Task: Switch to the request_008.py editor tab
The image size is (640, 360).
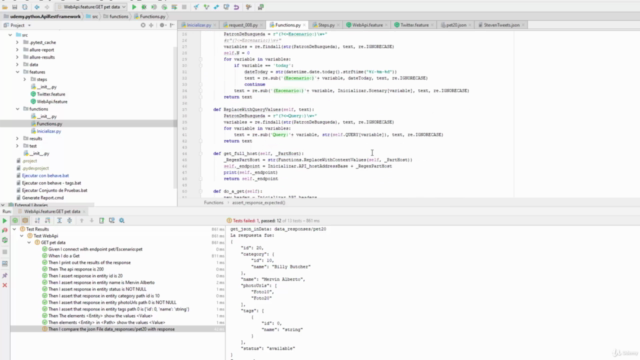Action: point(243,25)
